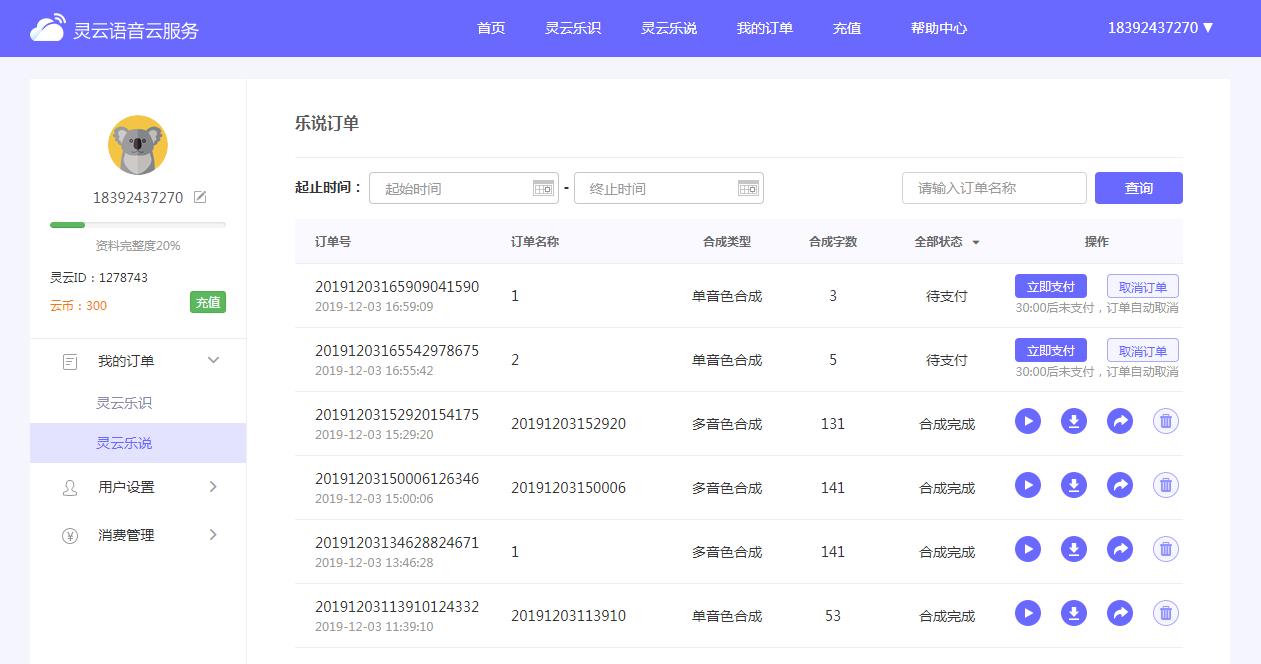The height and width of the screenshot is (664, 1261).
Task: Go to 帮助中心 in top navigation
Action: click(938, 28)
